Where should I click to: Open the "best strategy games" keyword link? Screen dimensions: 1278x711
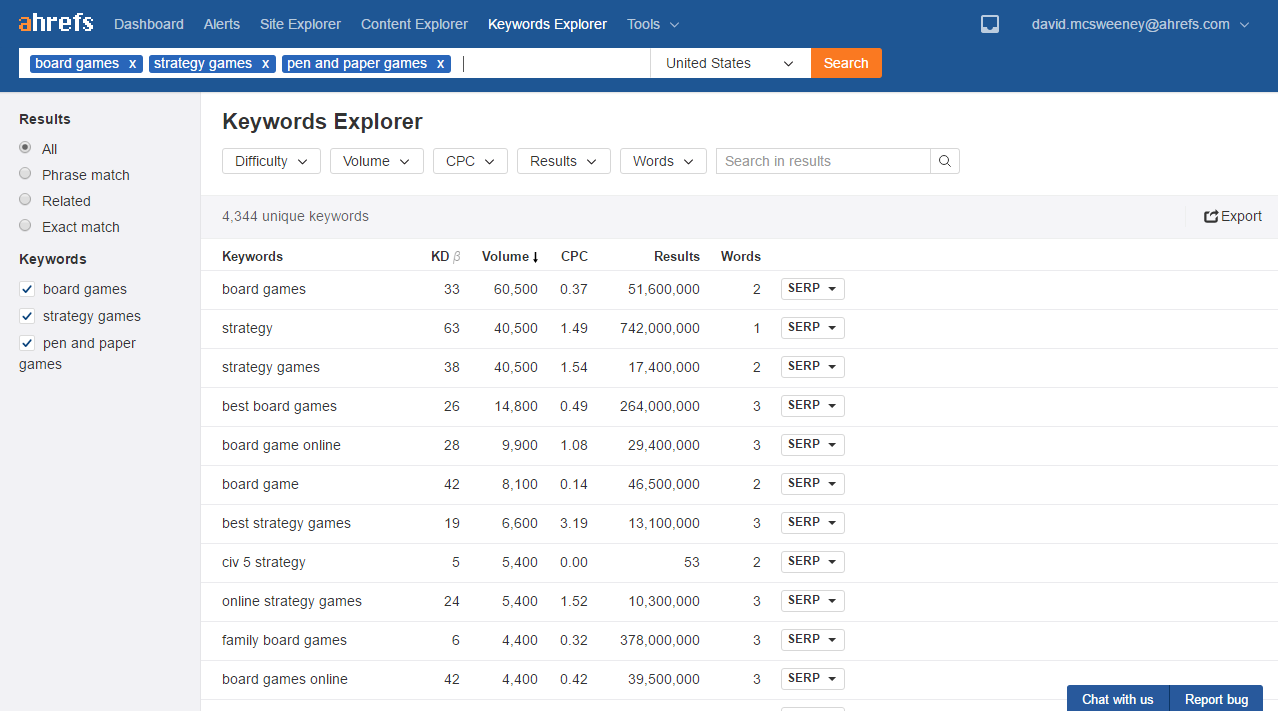(286, 523)
